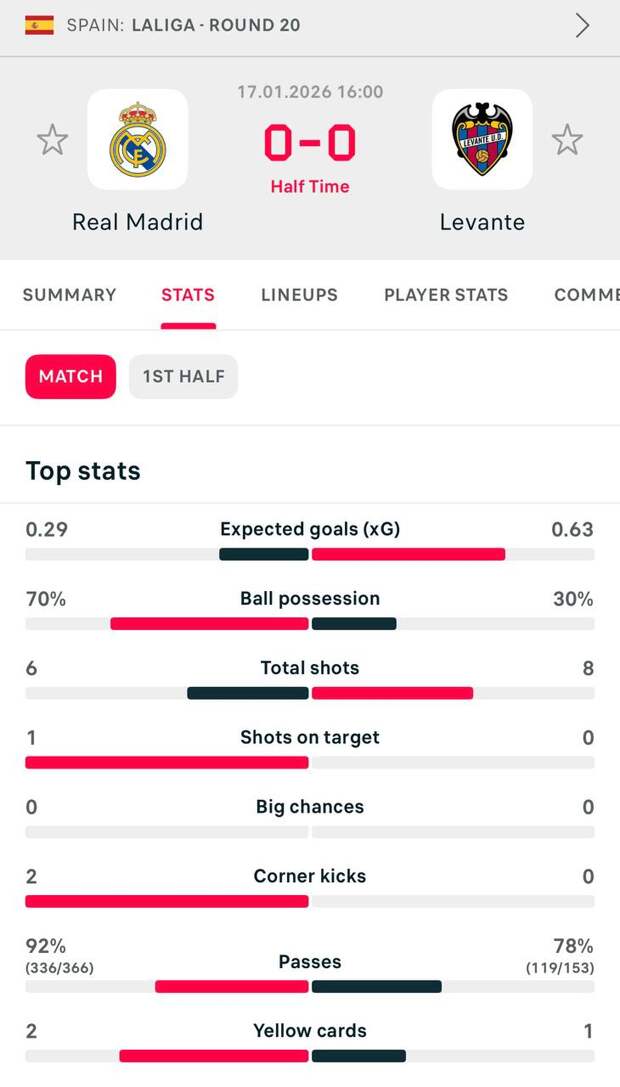Select the Stats tab
The width and height of the screenshot is (620, 1087).
click(x=188, y=295)
